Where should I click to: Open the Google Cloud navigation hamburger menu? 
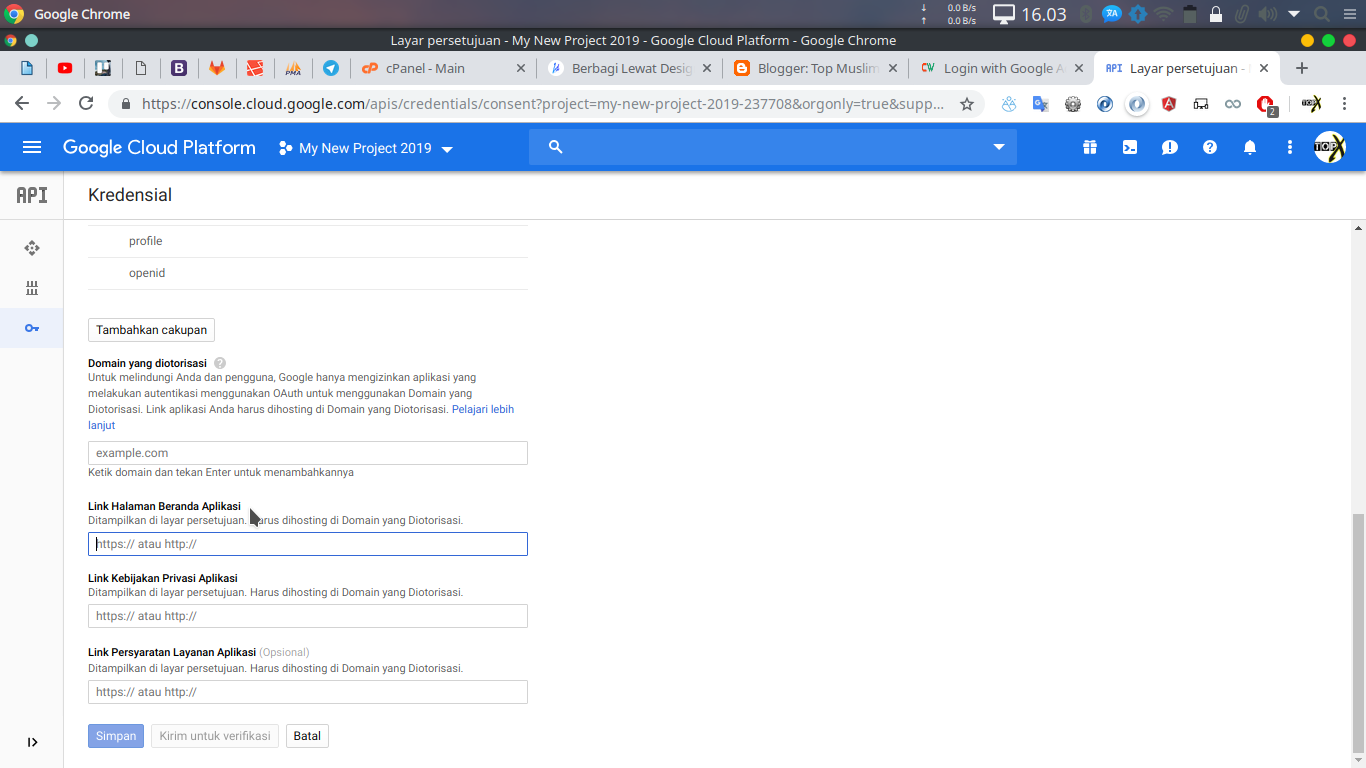click(x=32, y=147)
